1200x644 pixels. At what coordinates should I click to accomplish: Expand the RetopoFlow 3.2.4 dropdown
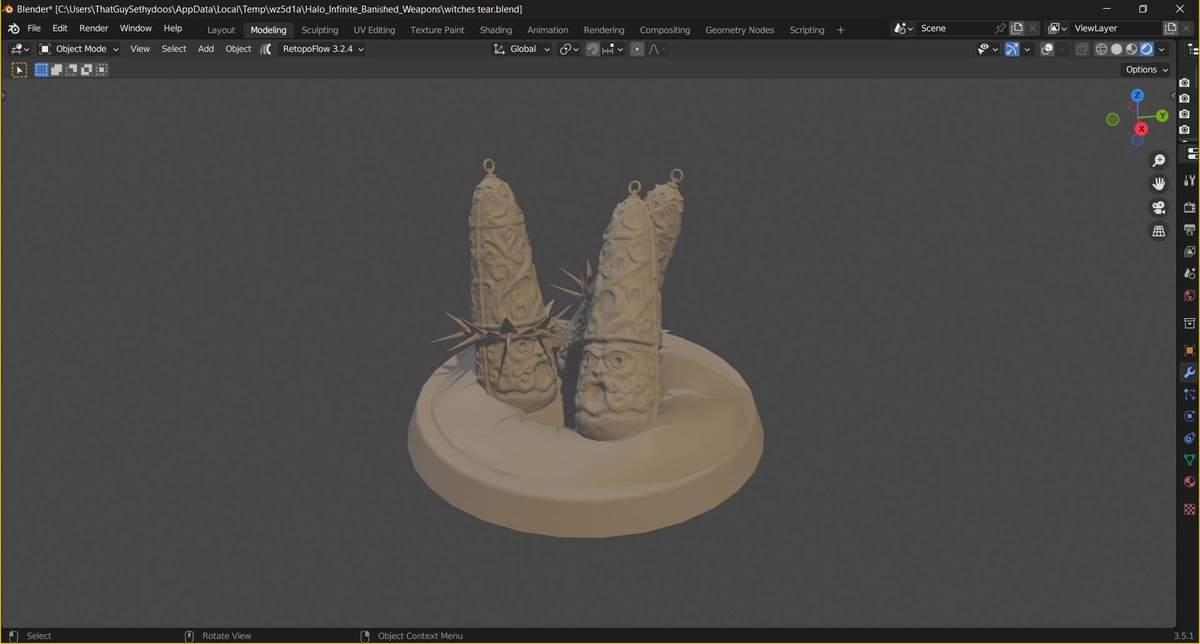[323, 49]
